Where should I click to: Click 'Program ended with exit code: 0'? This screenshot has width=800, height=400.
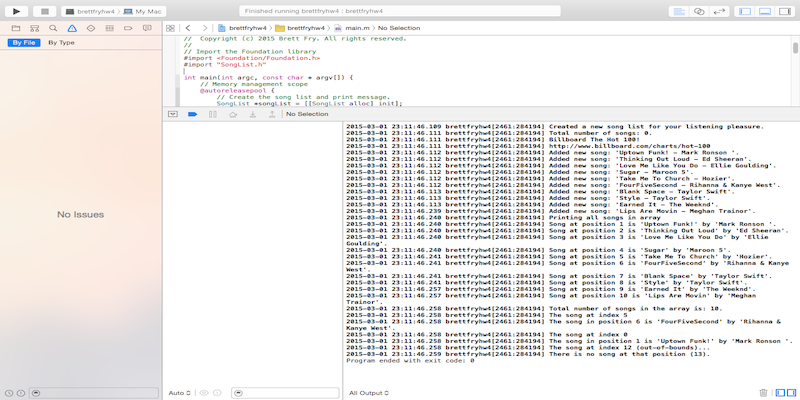click(x=410, y=360)
